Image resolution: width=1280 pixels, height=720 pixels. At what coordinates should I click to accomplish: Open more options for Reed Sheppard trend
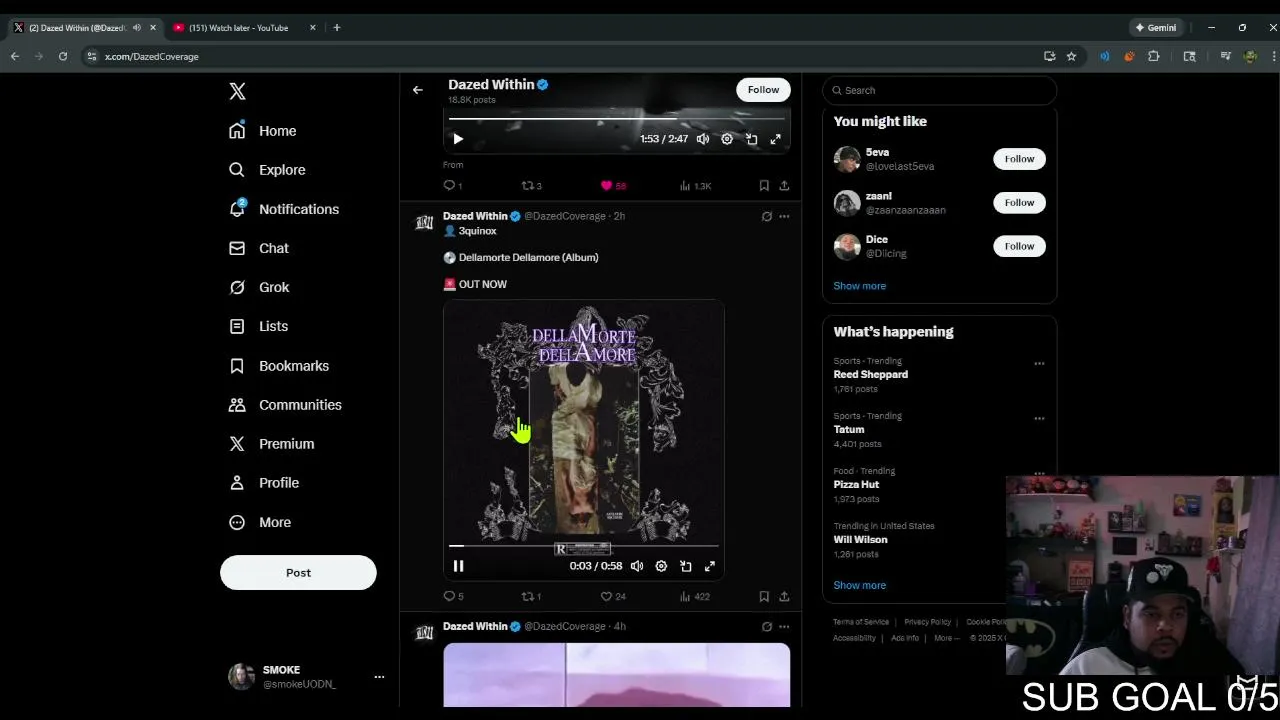point(1039,363)
